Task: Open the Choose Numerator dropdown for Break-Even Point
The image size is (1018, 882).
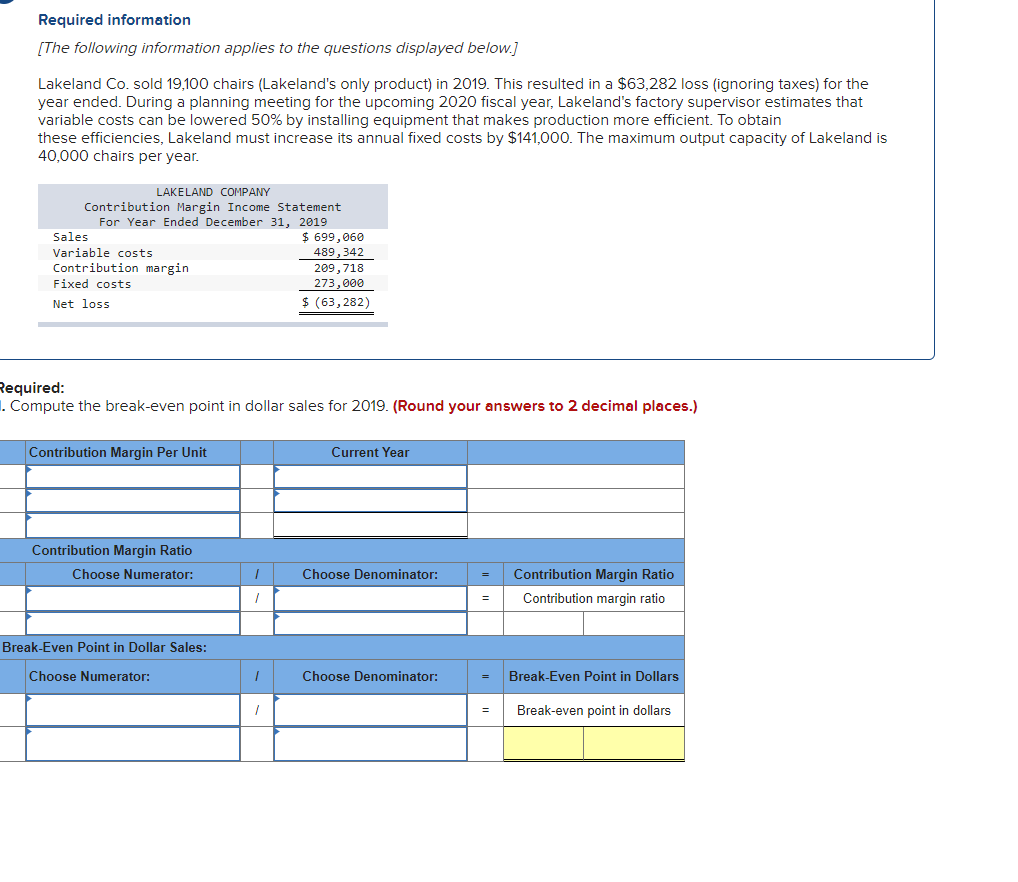Action: tap(133, 710)
